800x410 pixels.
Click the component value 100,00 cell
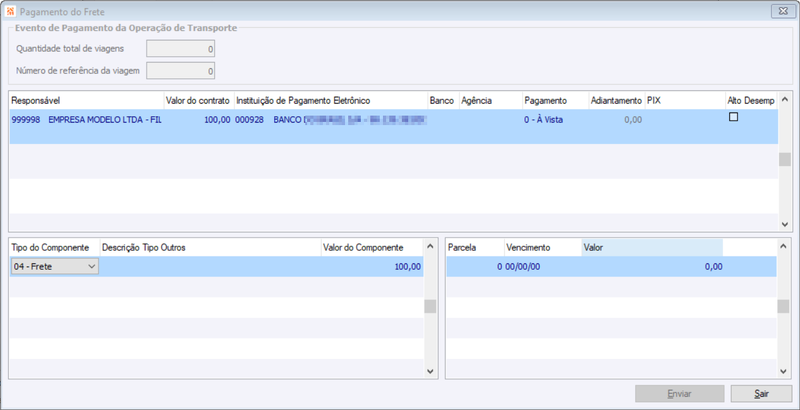pyautogui.click(x=372, y=267)
